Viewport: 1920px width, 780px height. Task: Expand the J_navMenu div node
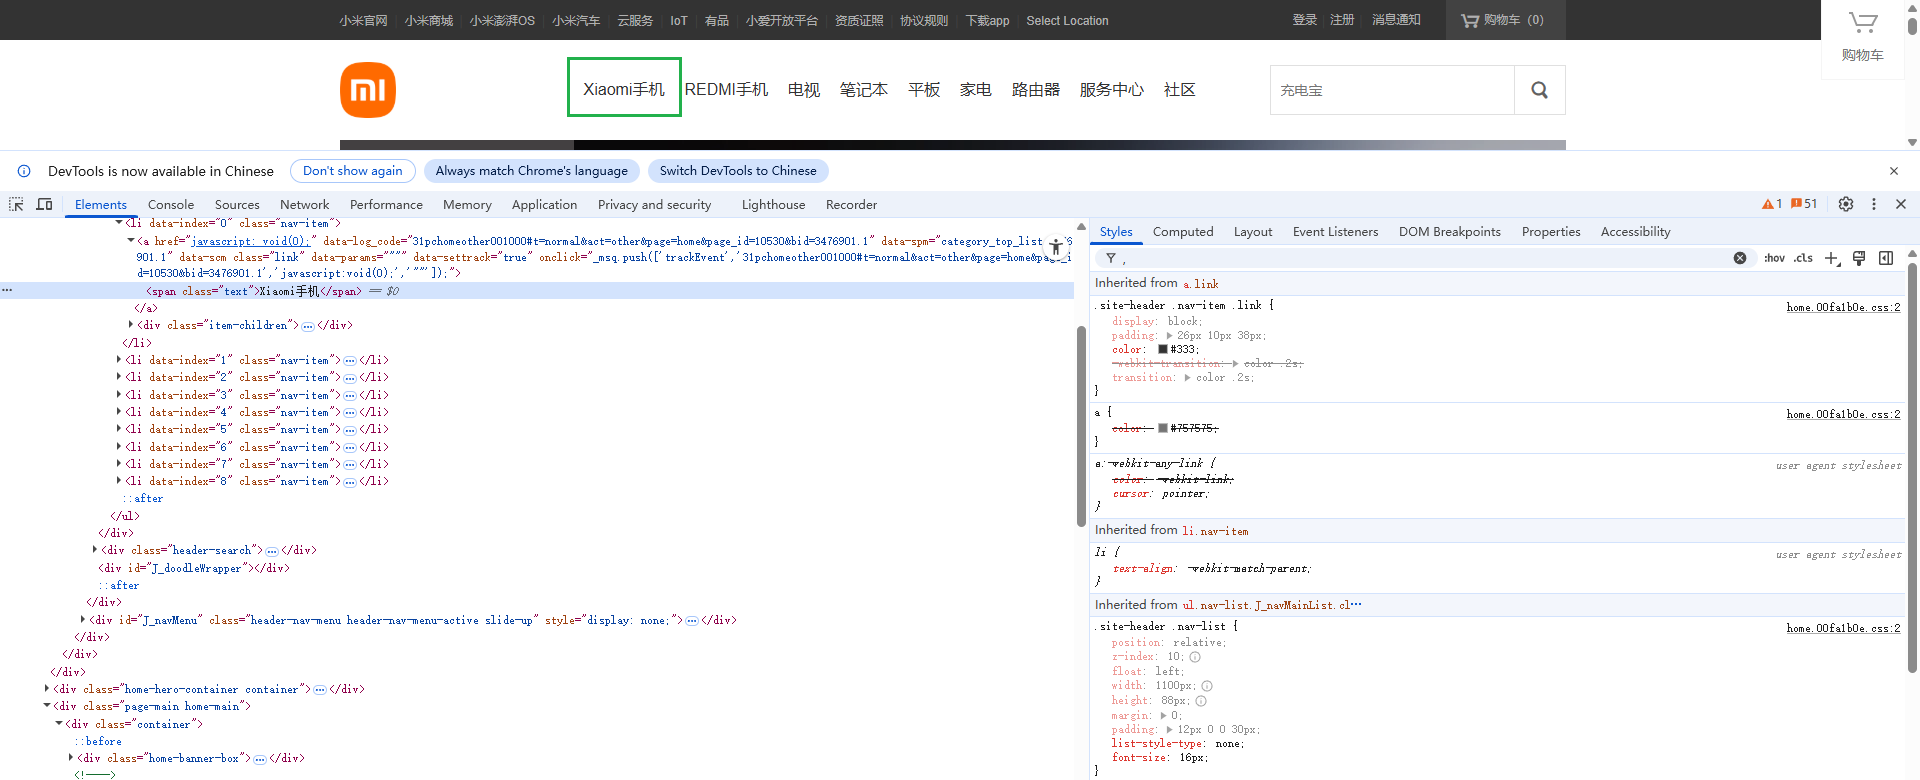tap(83, 620)
